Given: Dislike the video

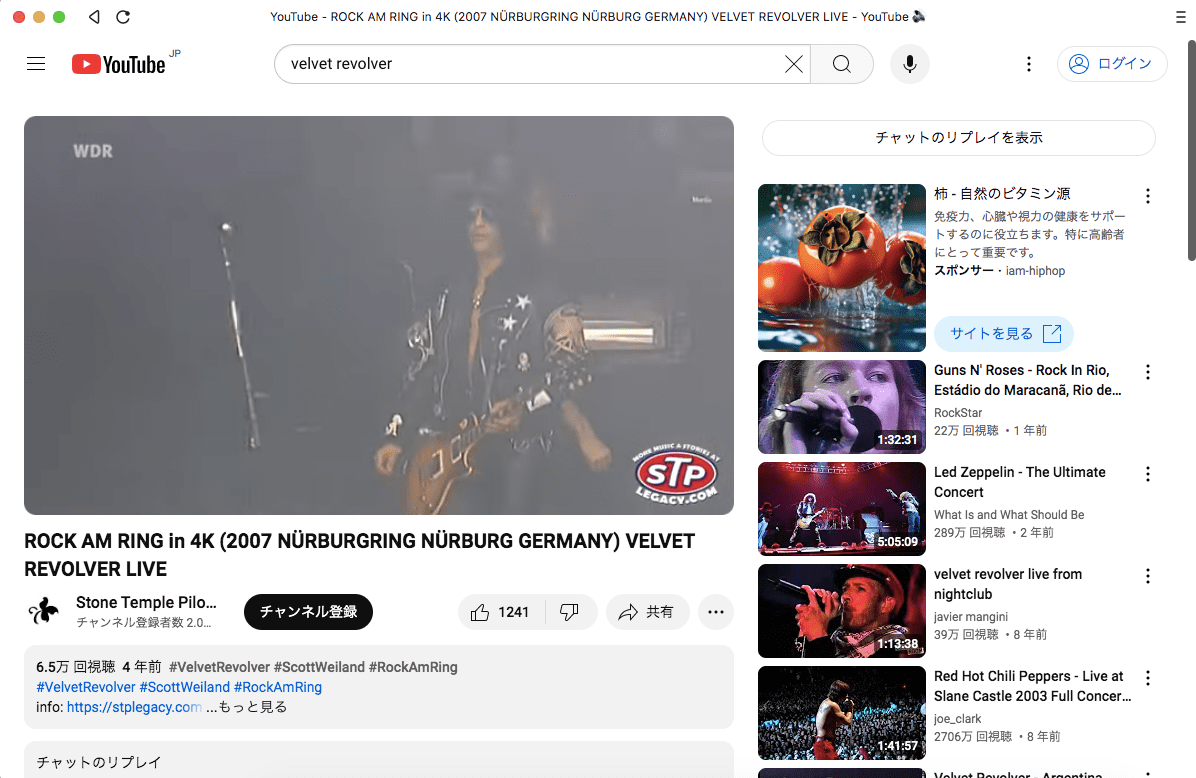Looking at the screenshot, I should [570, 612].
